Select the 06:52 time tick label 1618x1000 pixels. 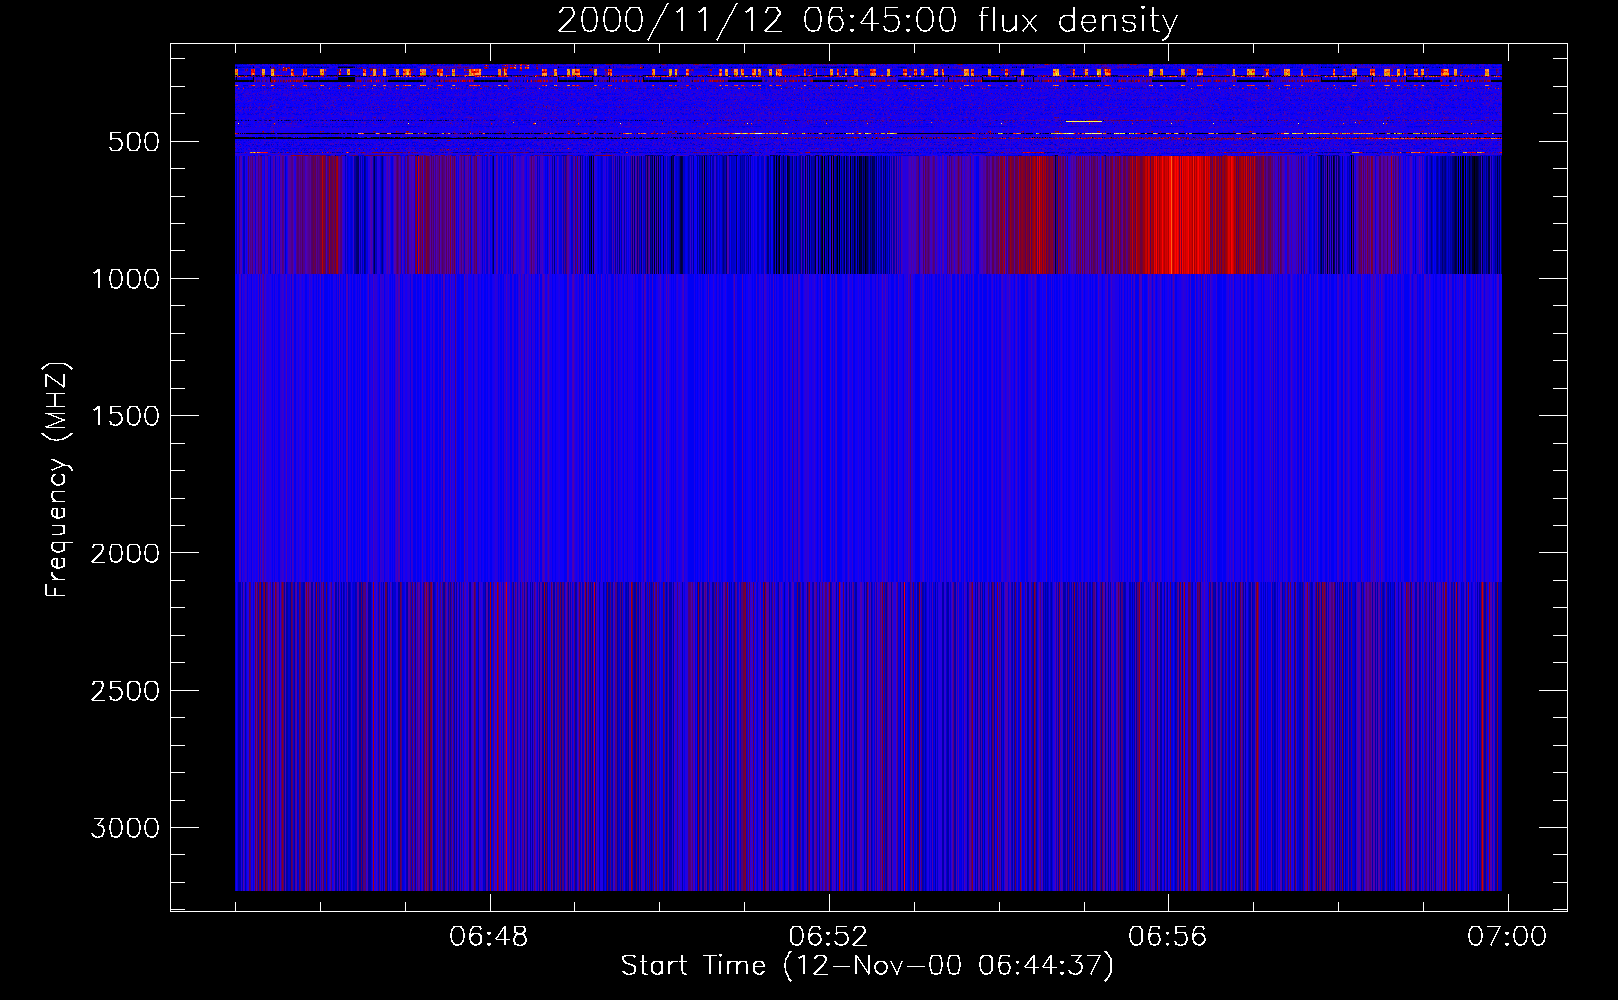[828, 937]
